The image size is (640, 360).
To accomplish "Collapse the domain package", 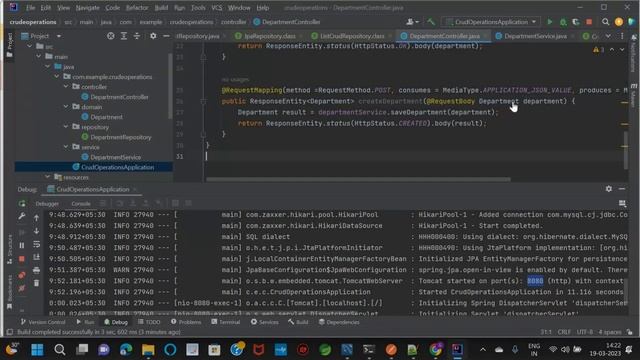I will point(66,107).
